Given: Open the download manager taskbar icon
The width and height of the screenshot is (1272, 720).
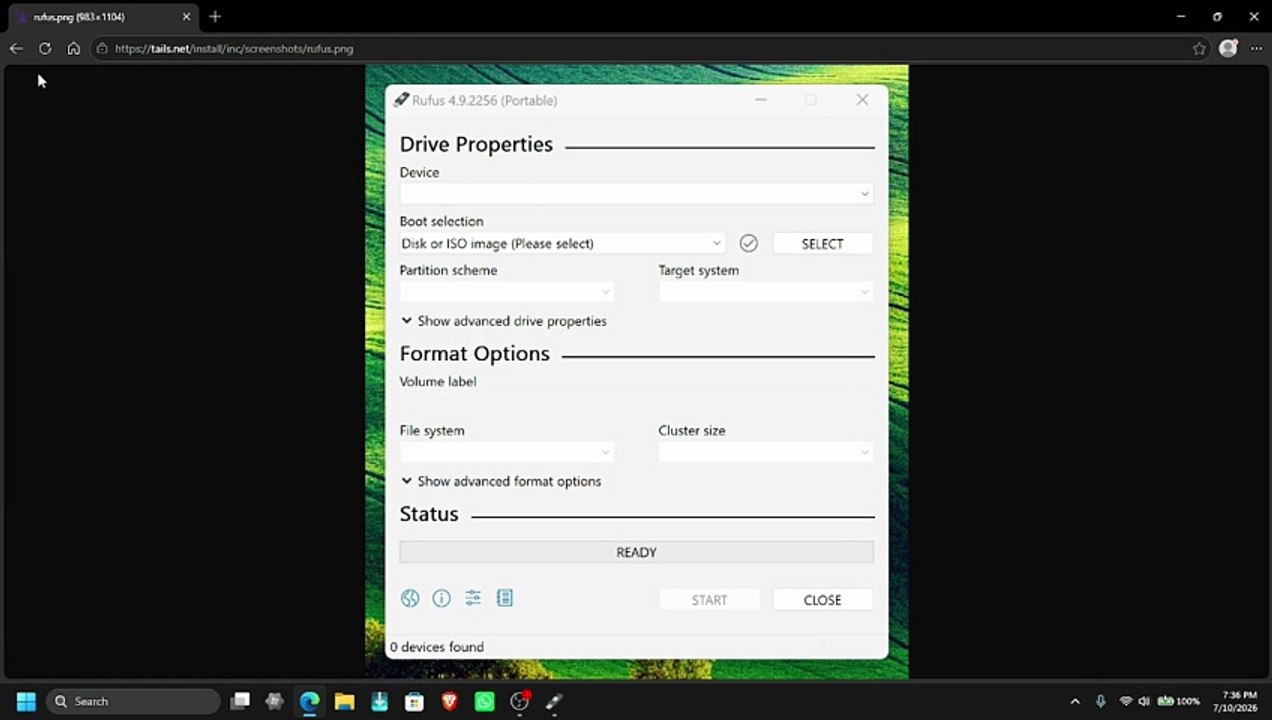Looking at the screenshot, I should (379, 701).
